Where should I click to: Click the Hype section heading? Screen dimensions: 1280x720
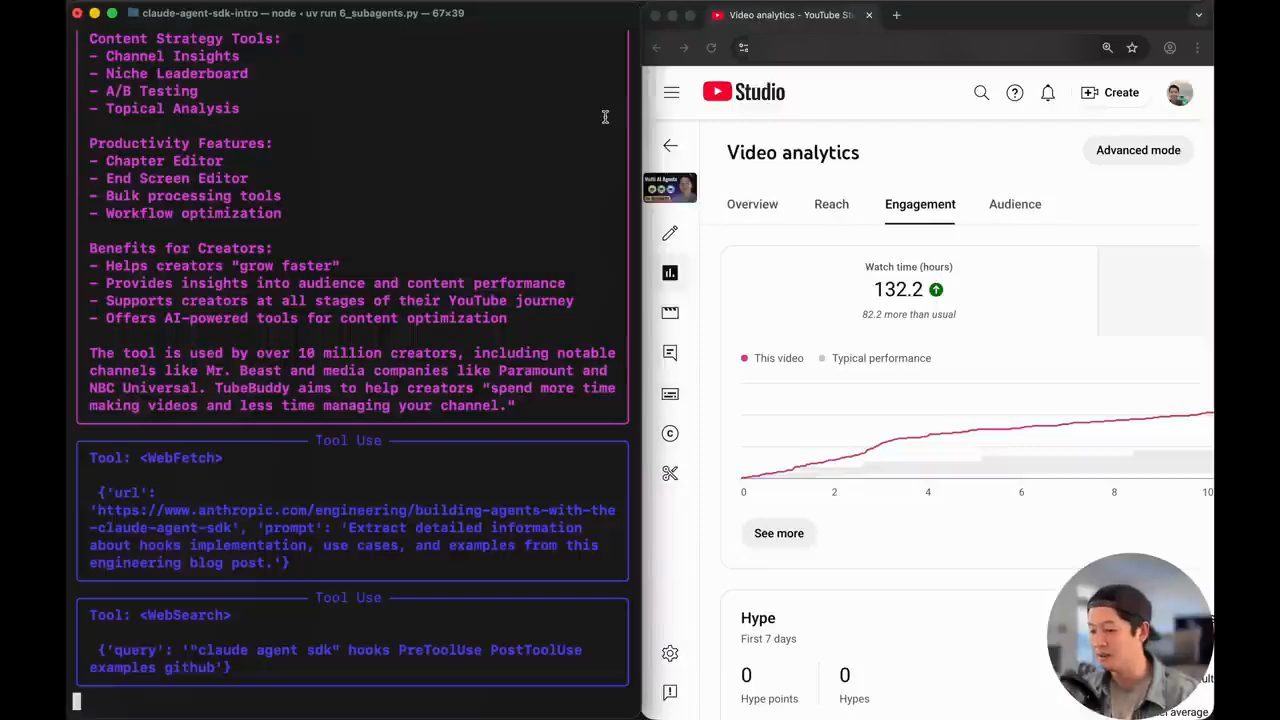point(758,618)
